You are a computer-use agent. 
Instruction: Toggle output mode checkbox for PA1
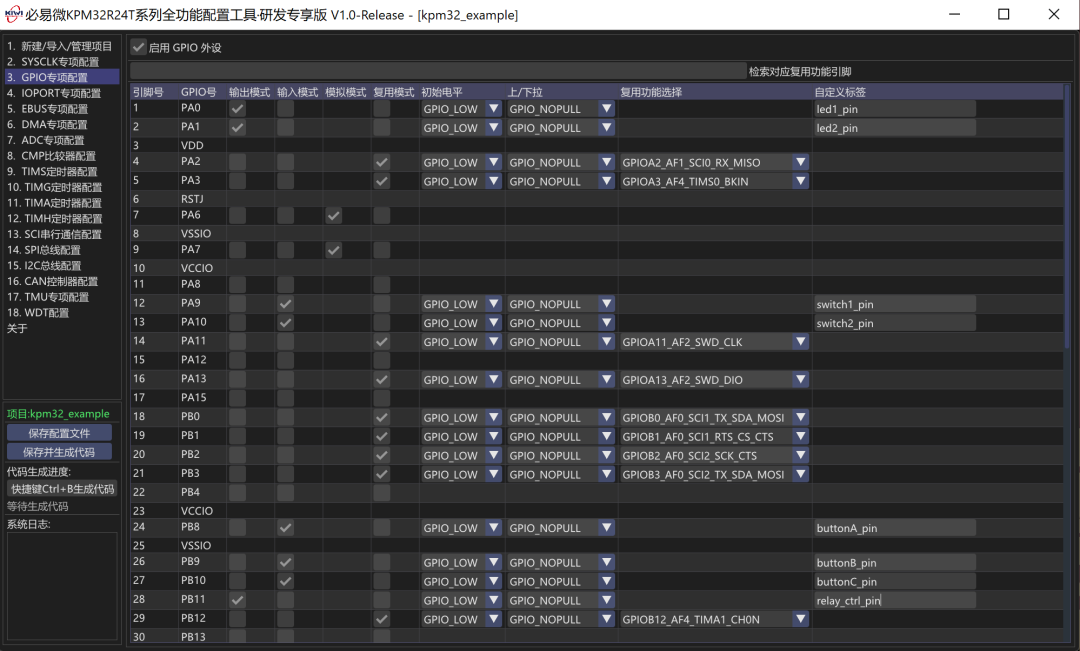coord(238,127)
